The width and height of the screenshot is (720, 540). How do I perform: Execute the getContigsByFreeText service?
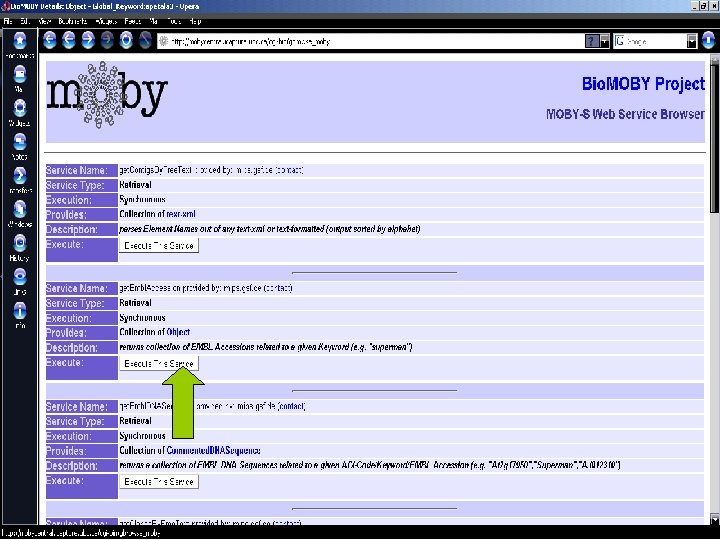pyautogui.click(x=159, y=246)
